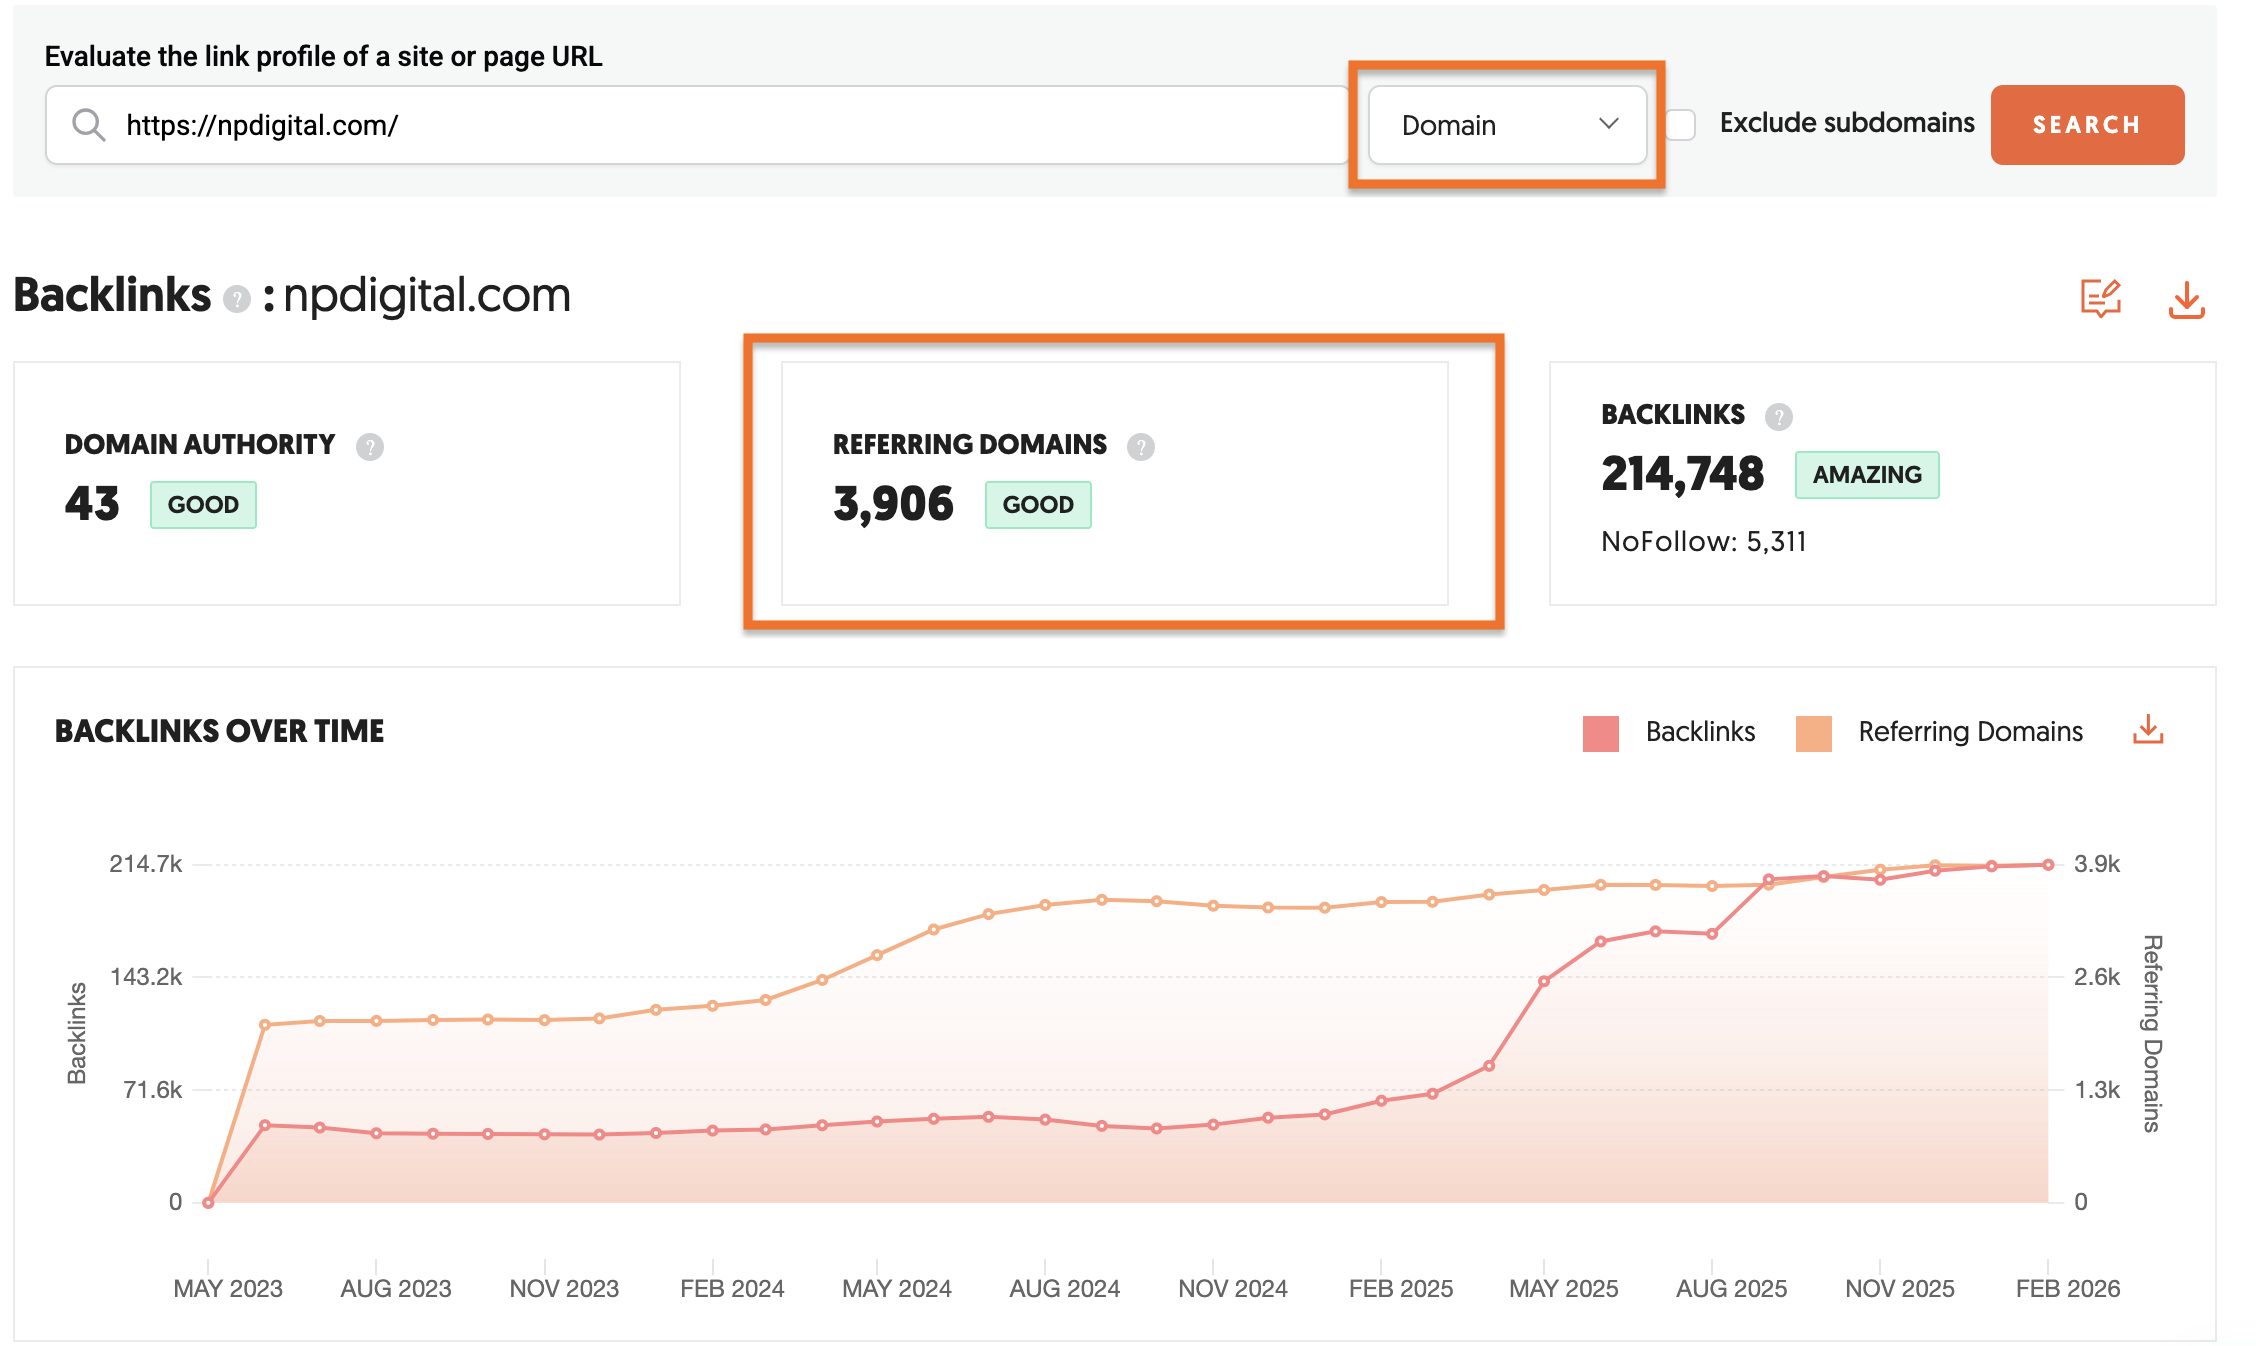This screenshot has height=1346, width=2256.
Task: Download the backlinks report via top download icon
Action: pos(2187,299)
